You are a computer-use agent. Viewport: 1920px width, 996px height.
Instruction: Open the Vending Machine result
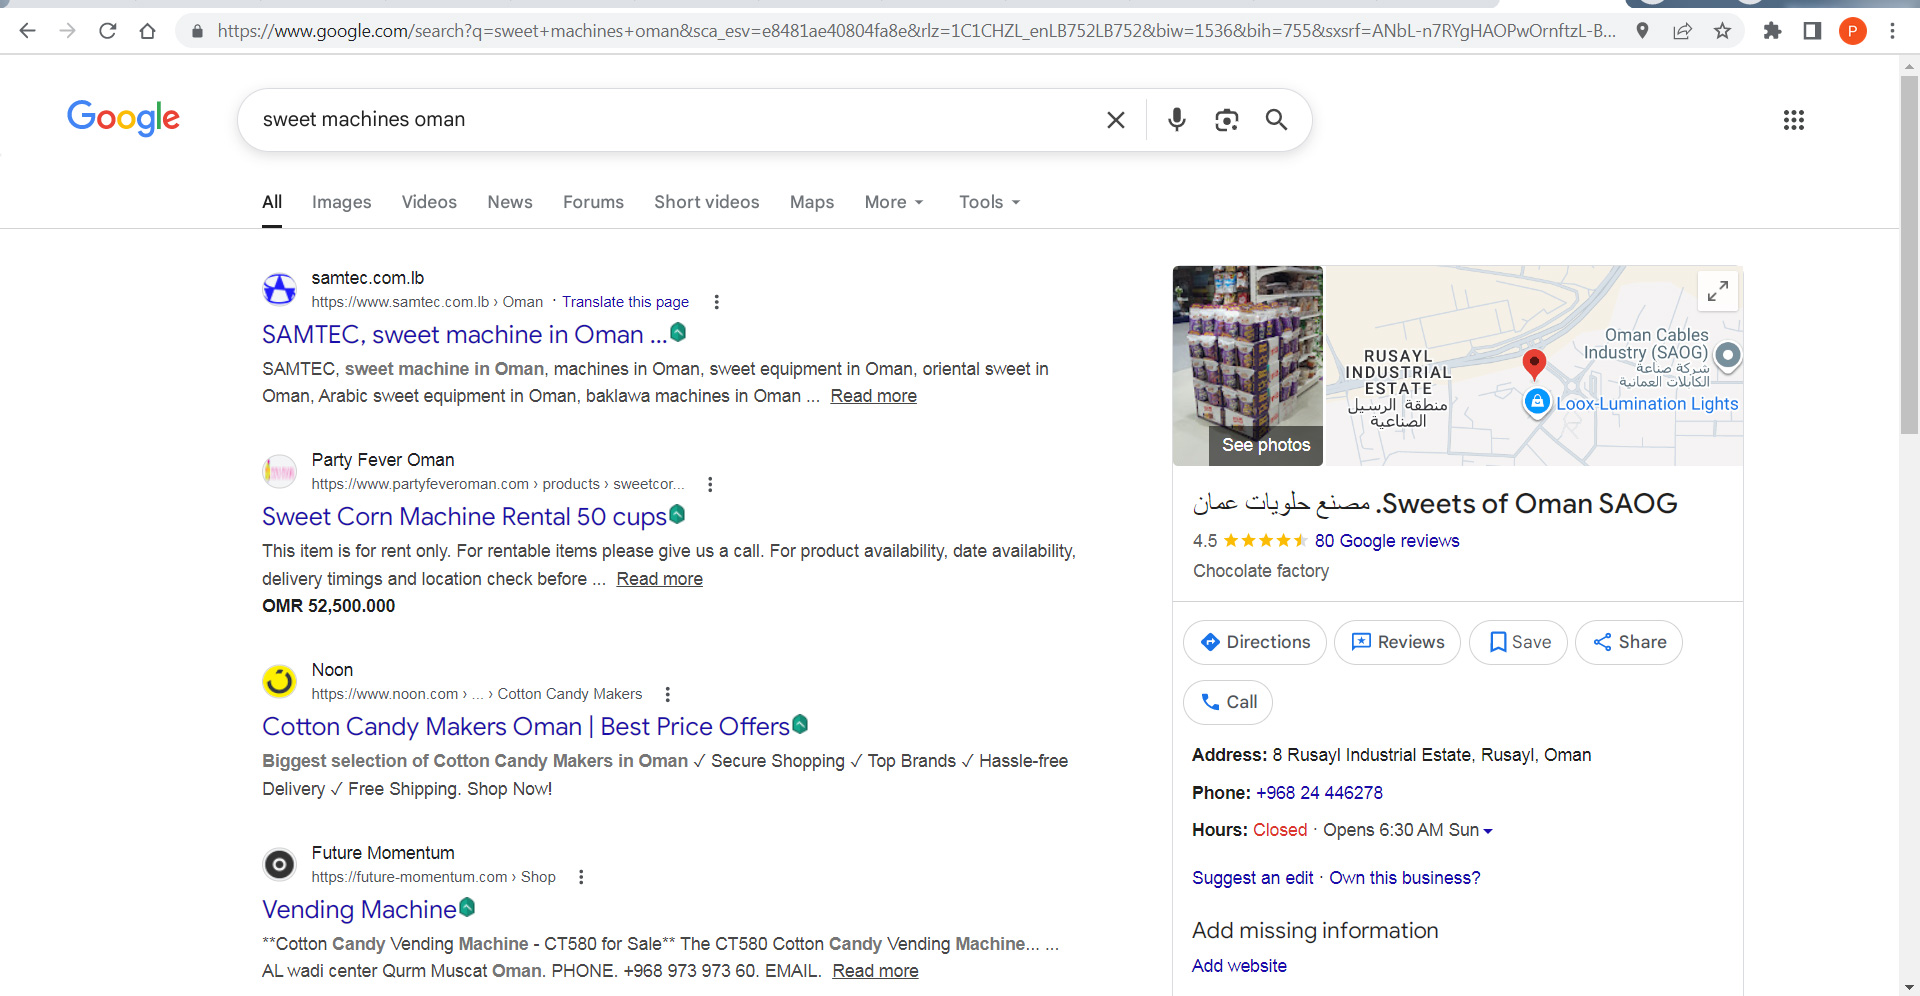[x=359, y=910]
